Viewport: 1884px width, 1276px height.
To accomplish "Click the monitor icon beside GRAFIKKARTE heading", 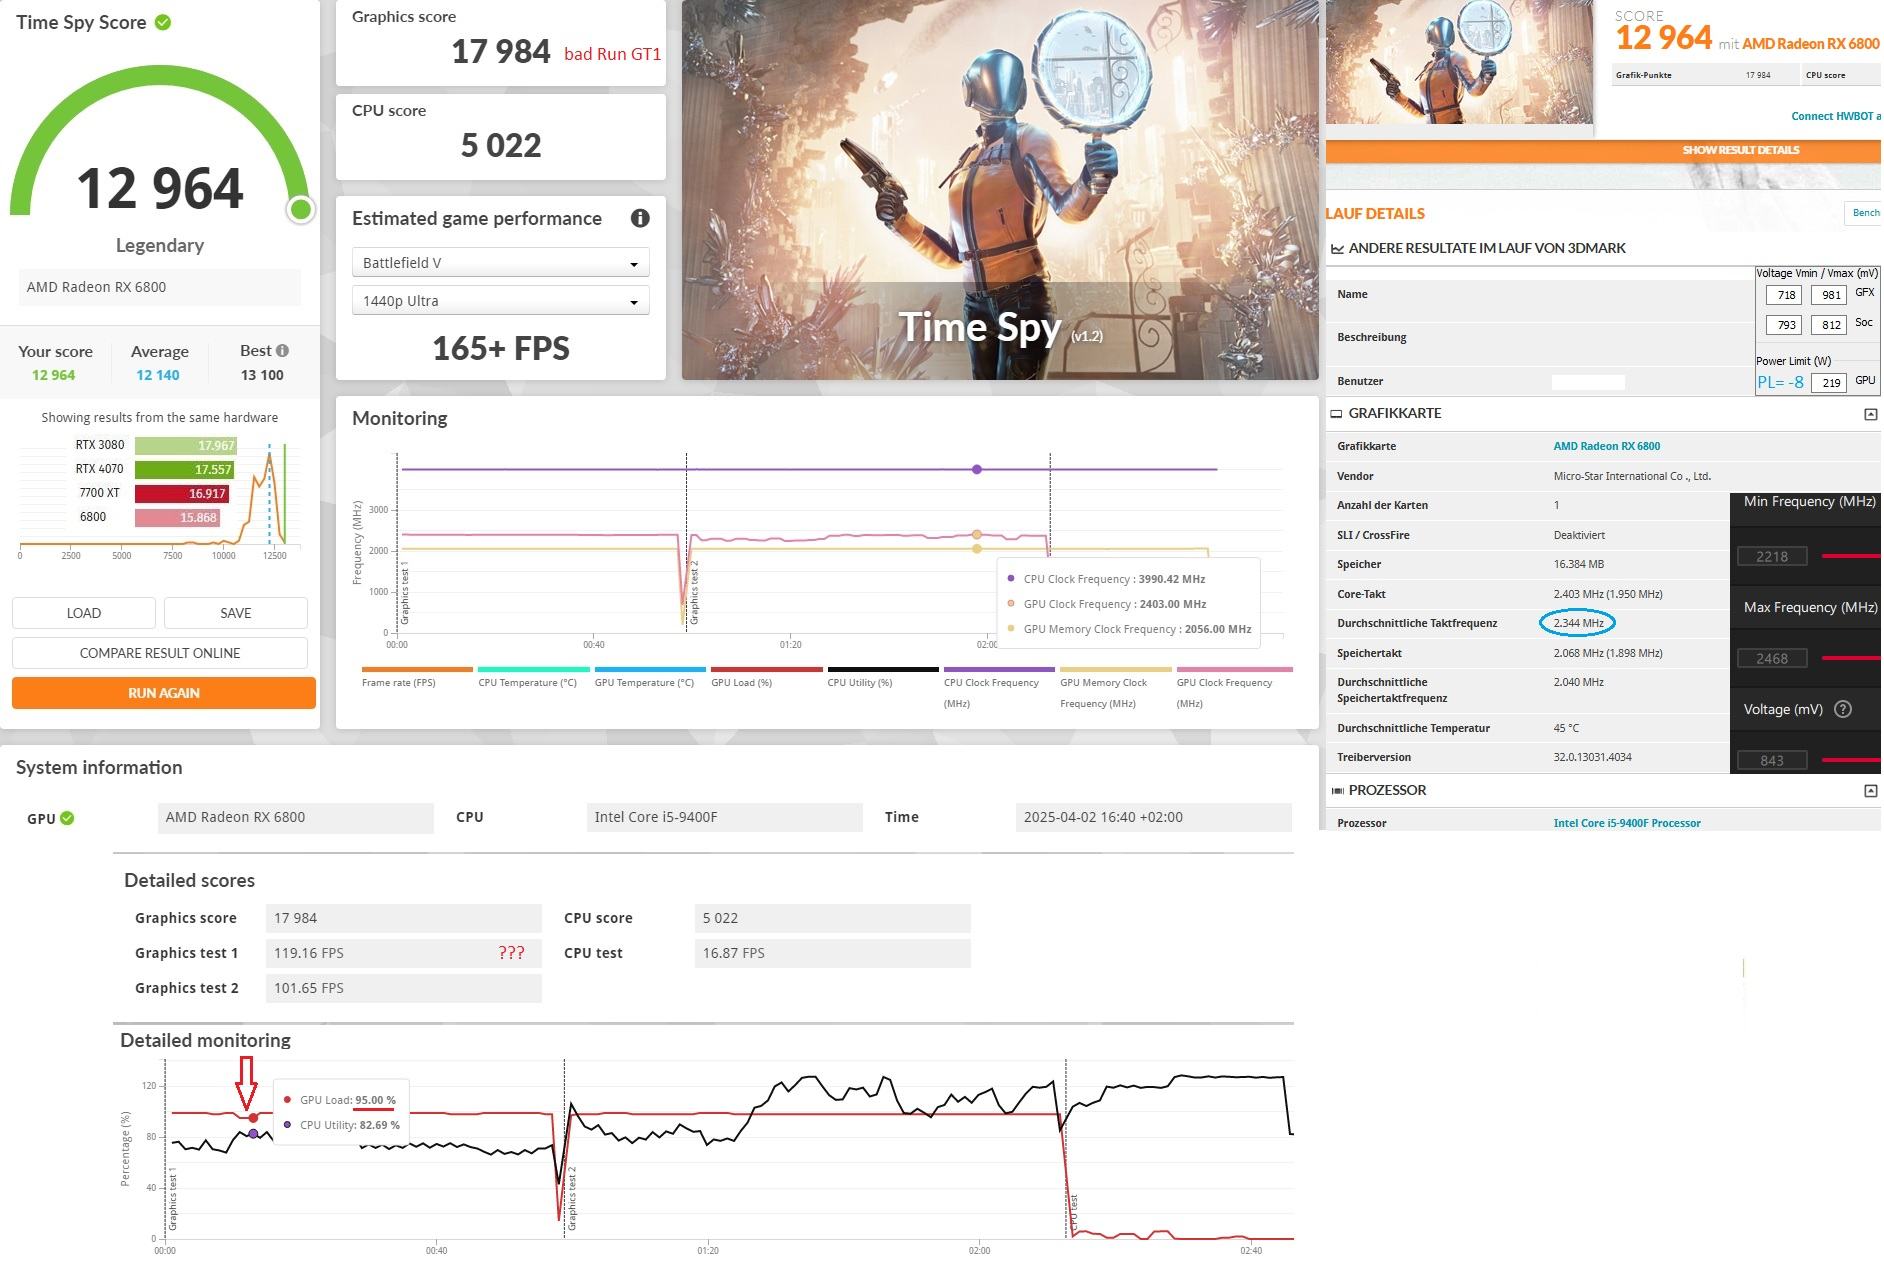I will tap(1336, 413).
